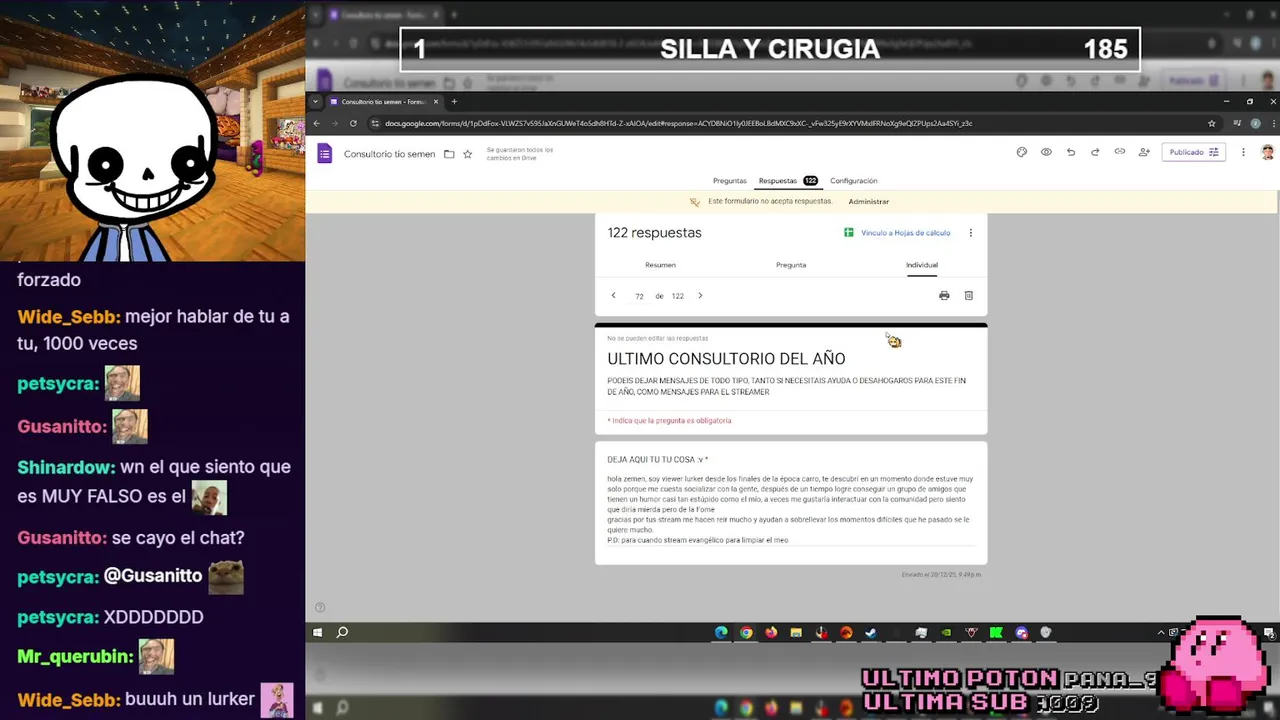This screenshot has height=720, width=1280.
Task: Click chat username Mr_querubin
Action: (x=75, y=657)
